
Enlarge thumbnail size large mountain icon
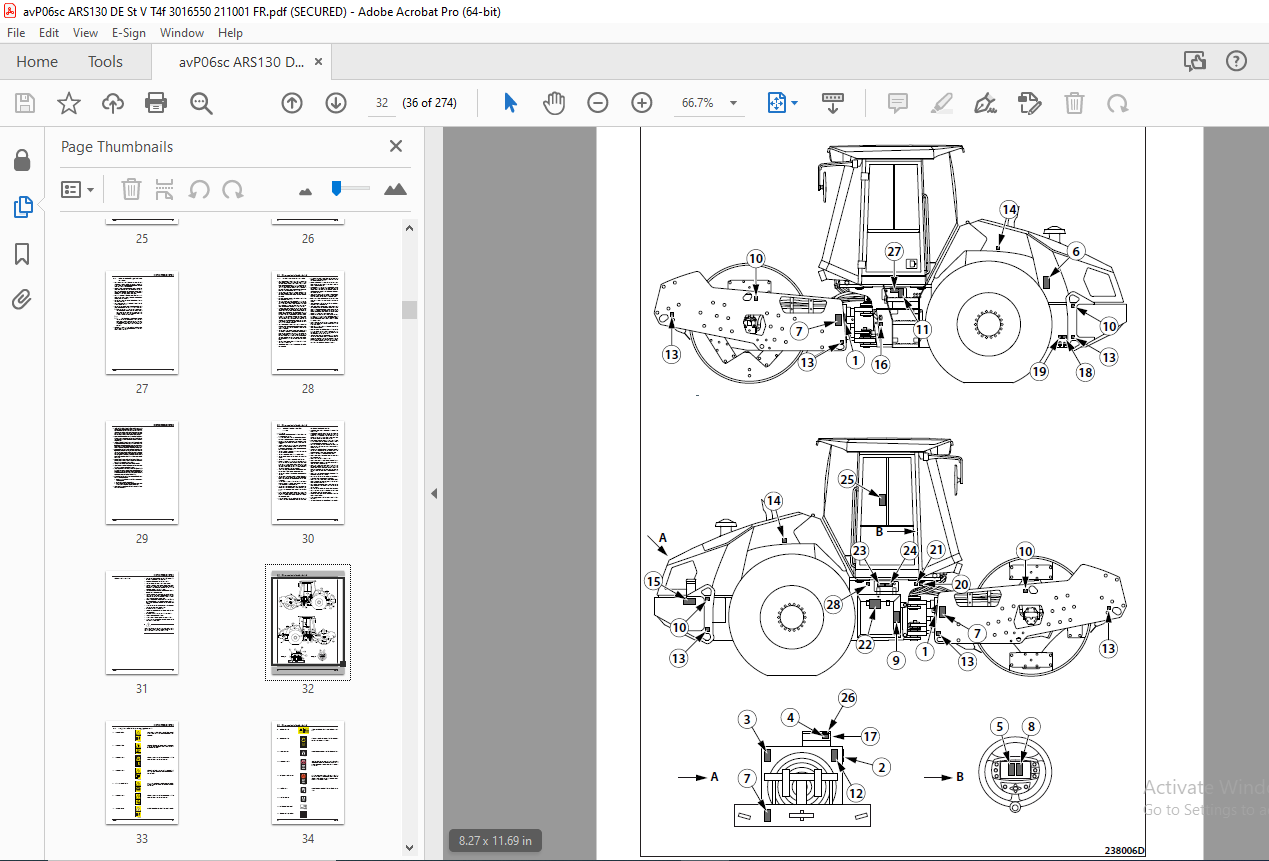pyautogui.click(x=395, y=189)
